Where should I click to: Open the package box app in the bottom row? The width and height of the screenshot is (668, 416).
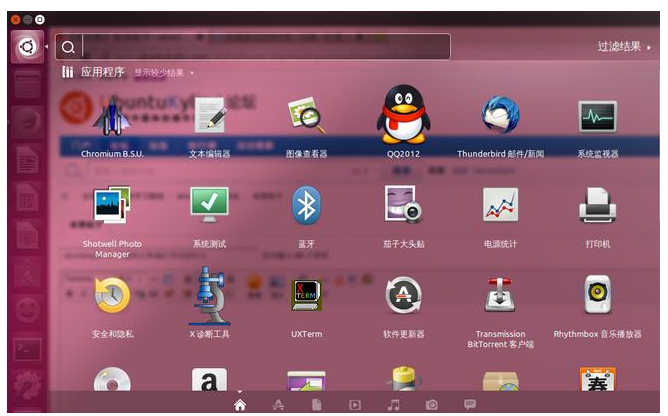pyautogui.click(x=501, y=381)
